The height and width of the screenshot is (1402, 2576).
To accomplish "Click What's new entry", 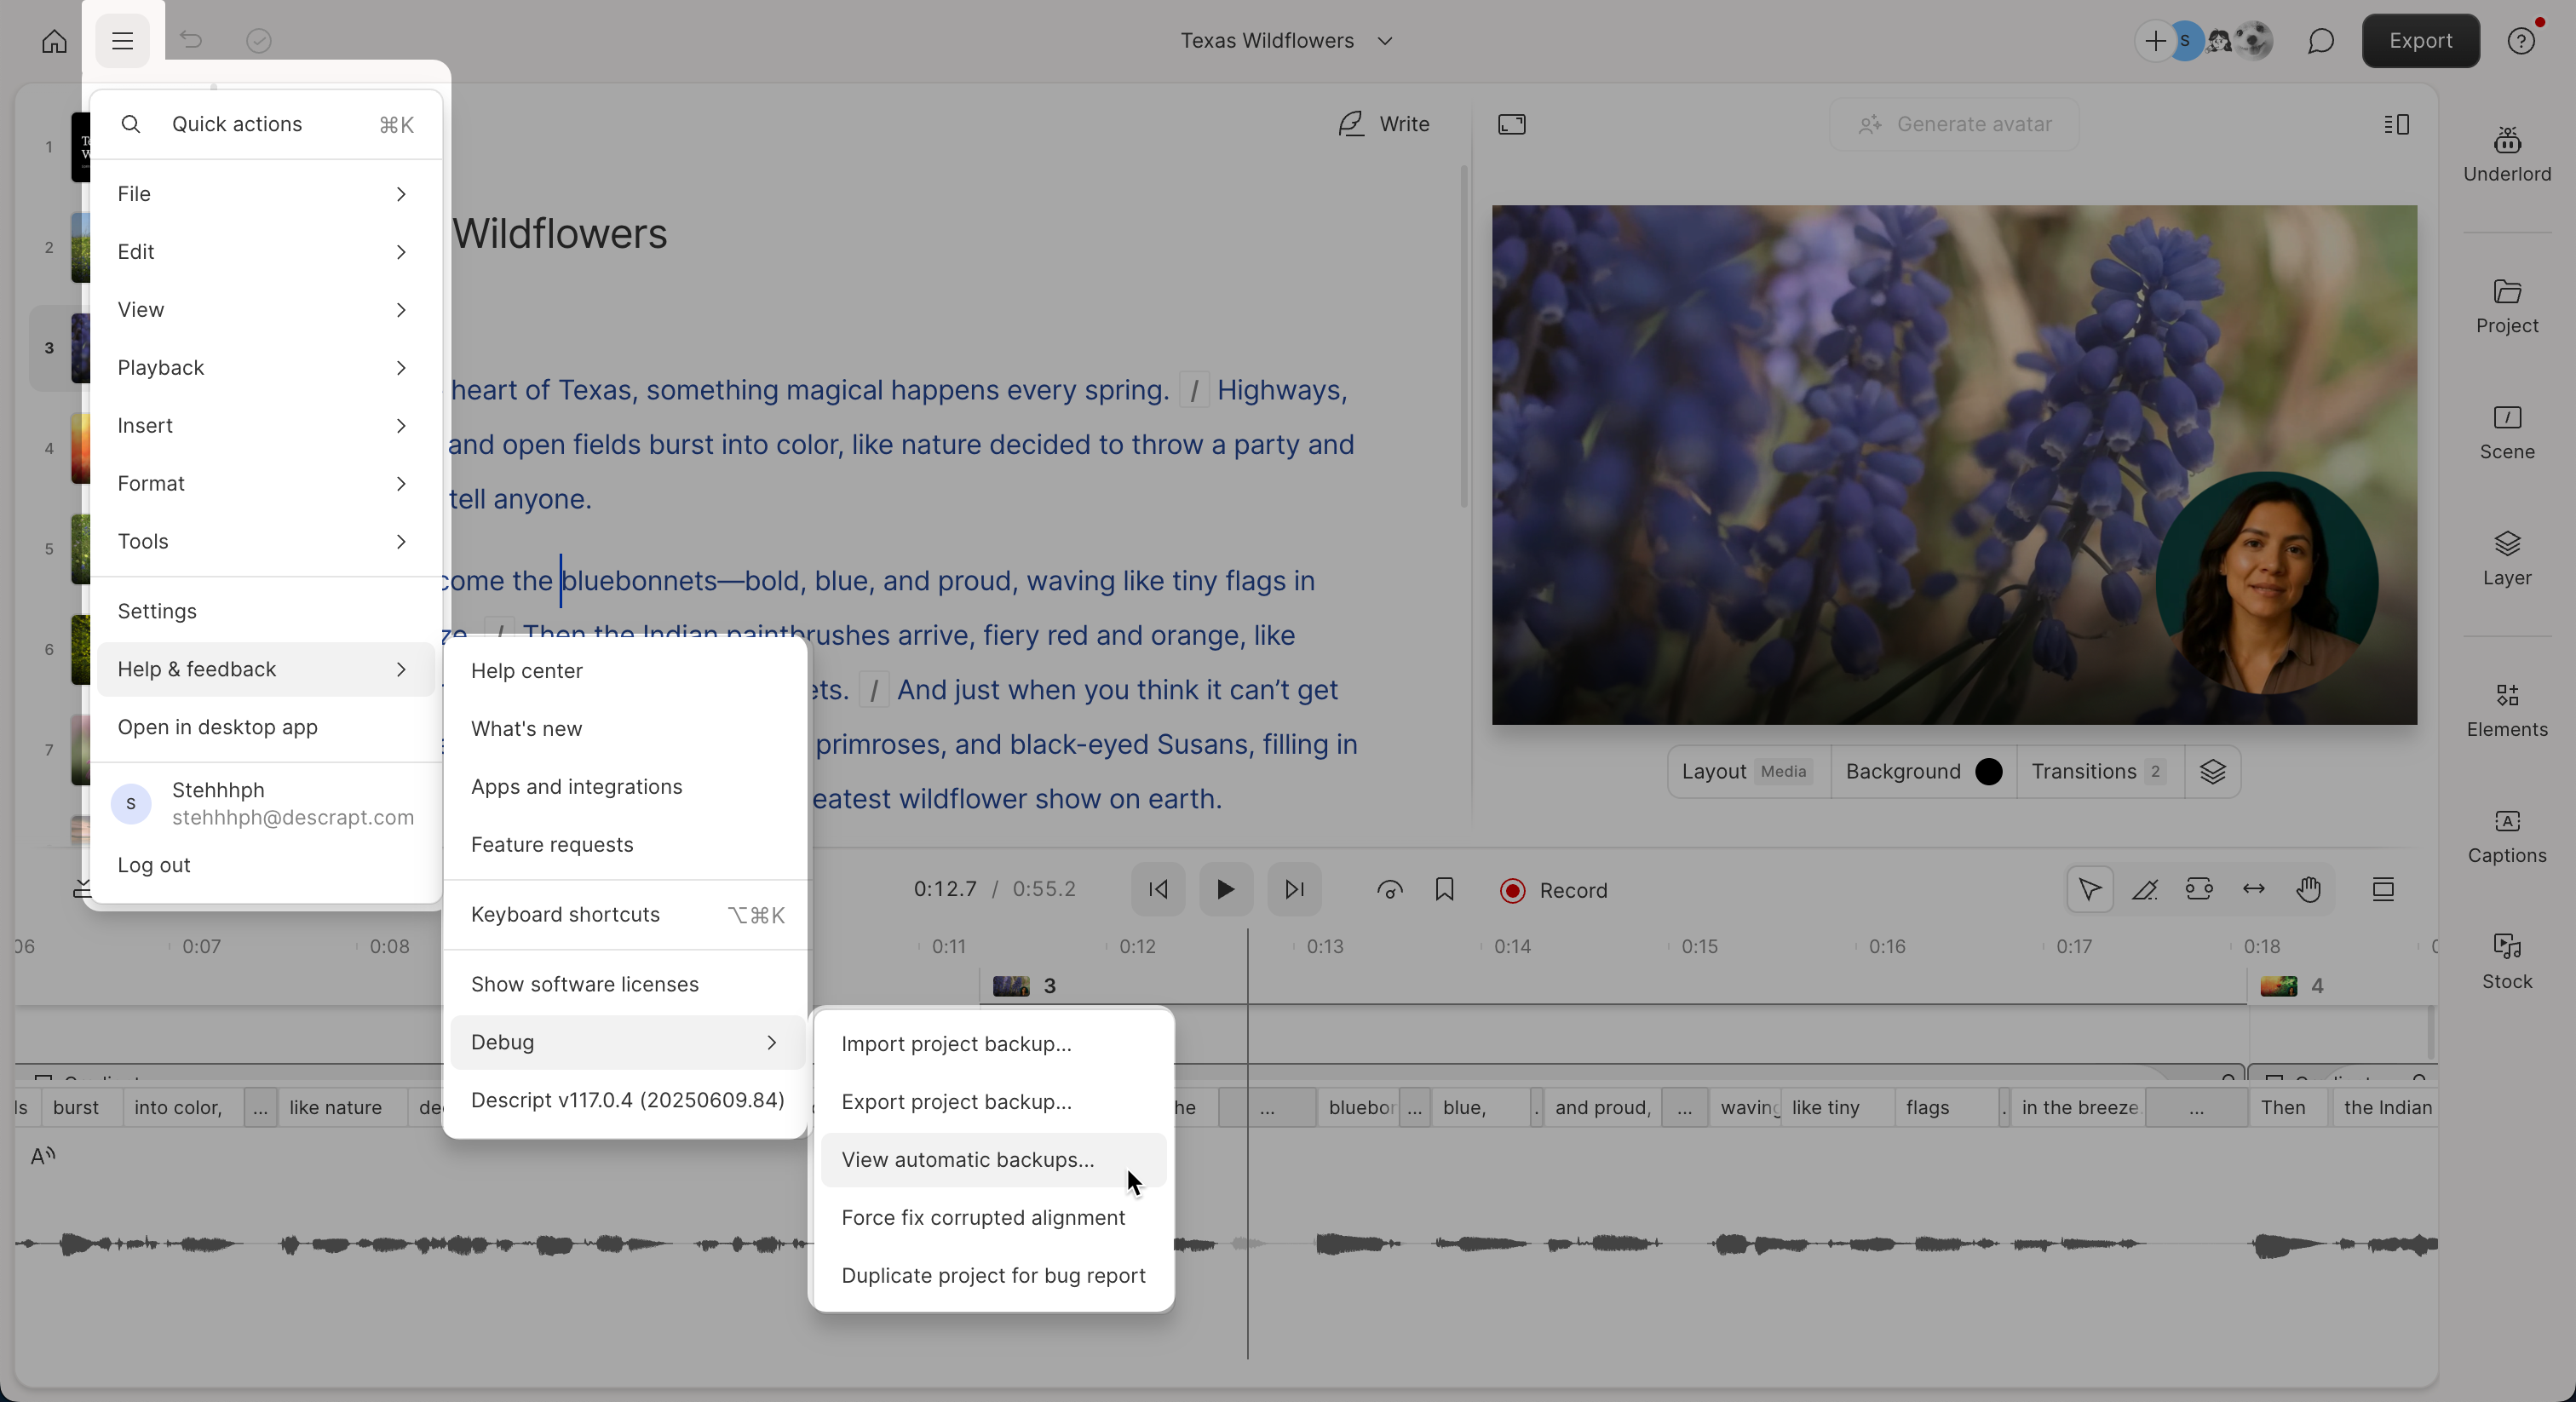I will [x=626, y=729].
